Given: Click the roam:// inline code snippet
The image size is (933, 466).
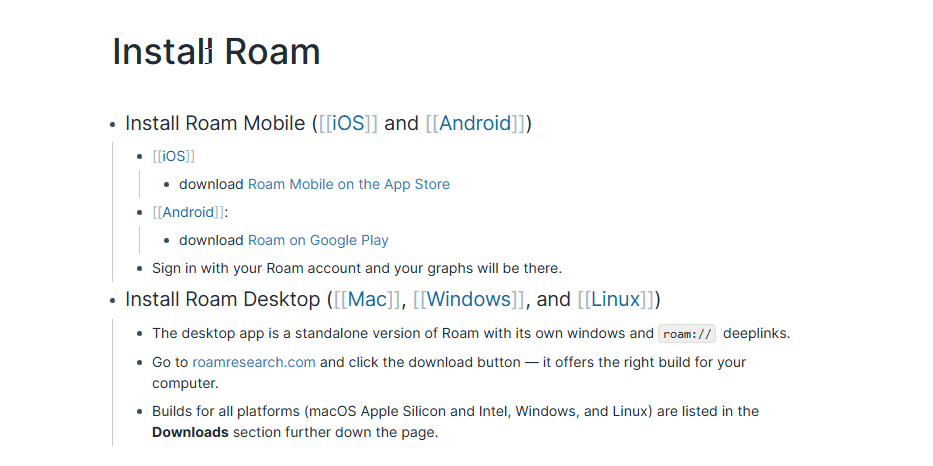Looking at the screenshot, I should (687, 334).
